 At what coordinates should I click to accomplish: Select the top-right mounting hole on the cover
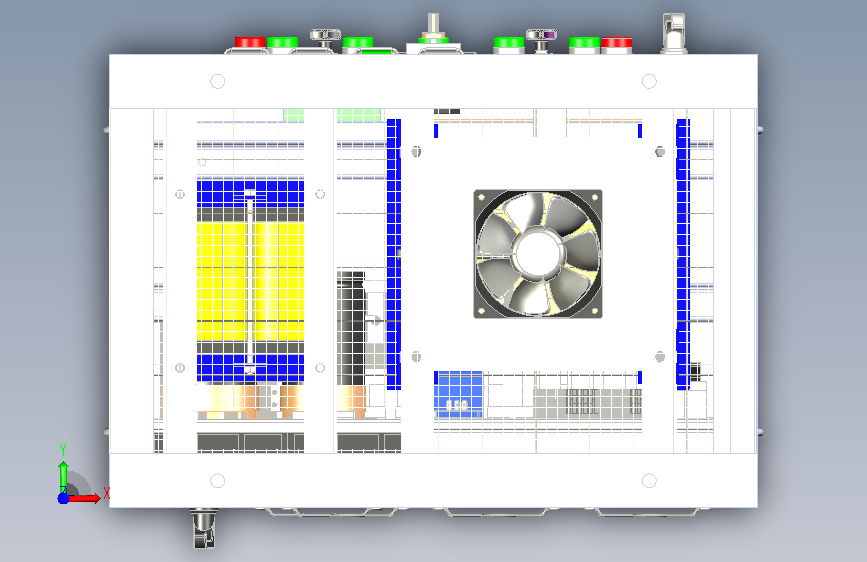[x=649, y=81]
